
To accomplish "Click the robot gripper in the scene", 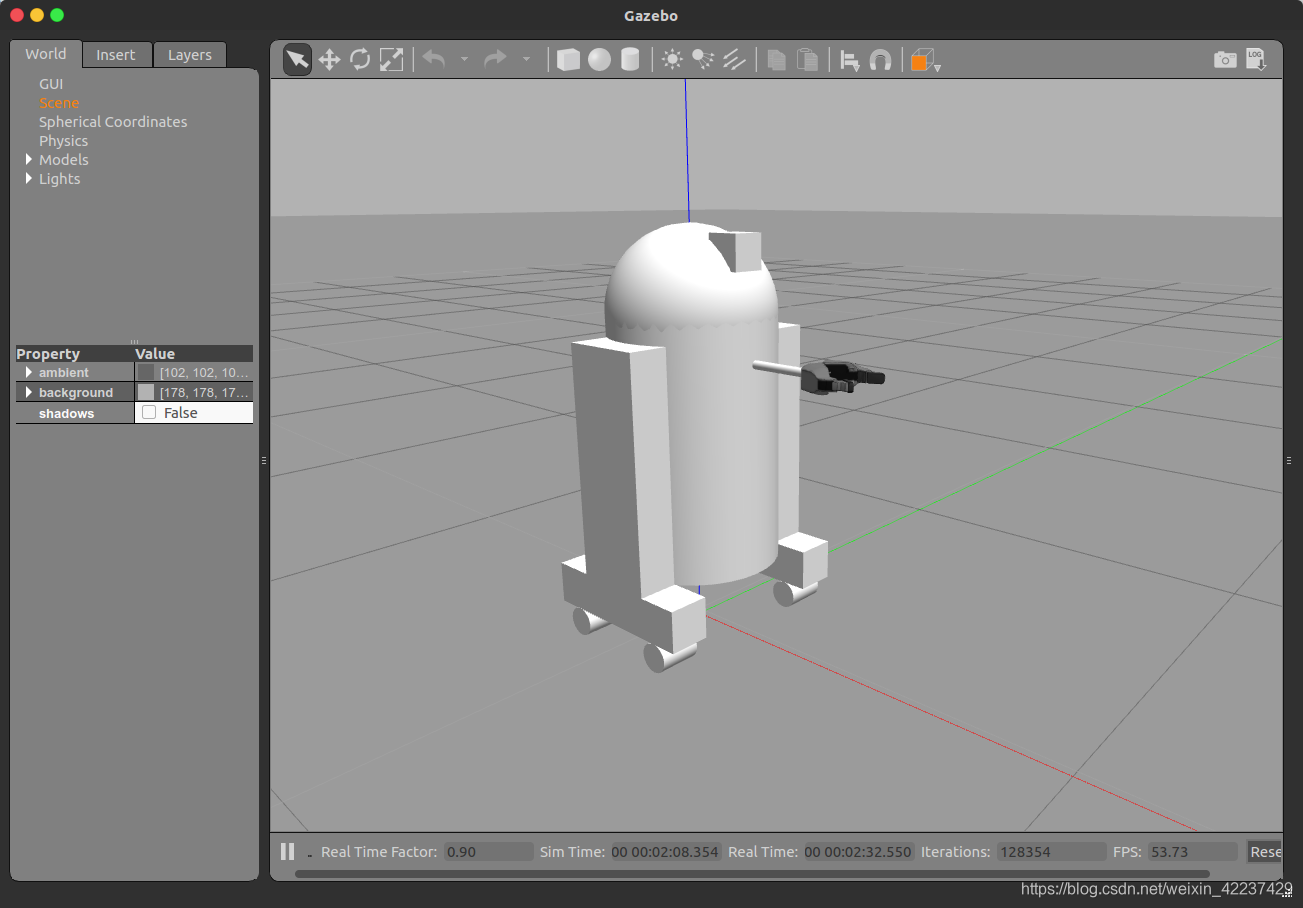I will (845, 377).
